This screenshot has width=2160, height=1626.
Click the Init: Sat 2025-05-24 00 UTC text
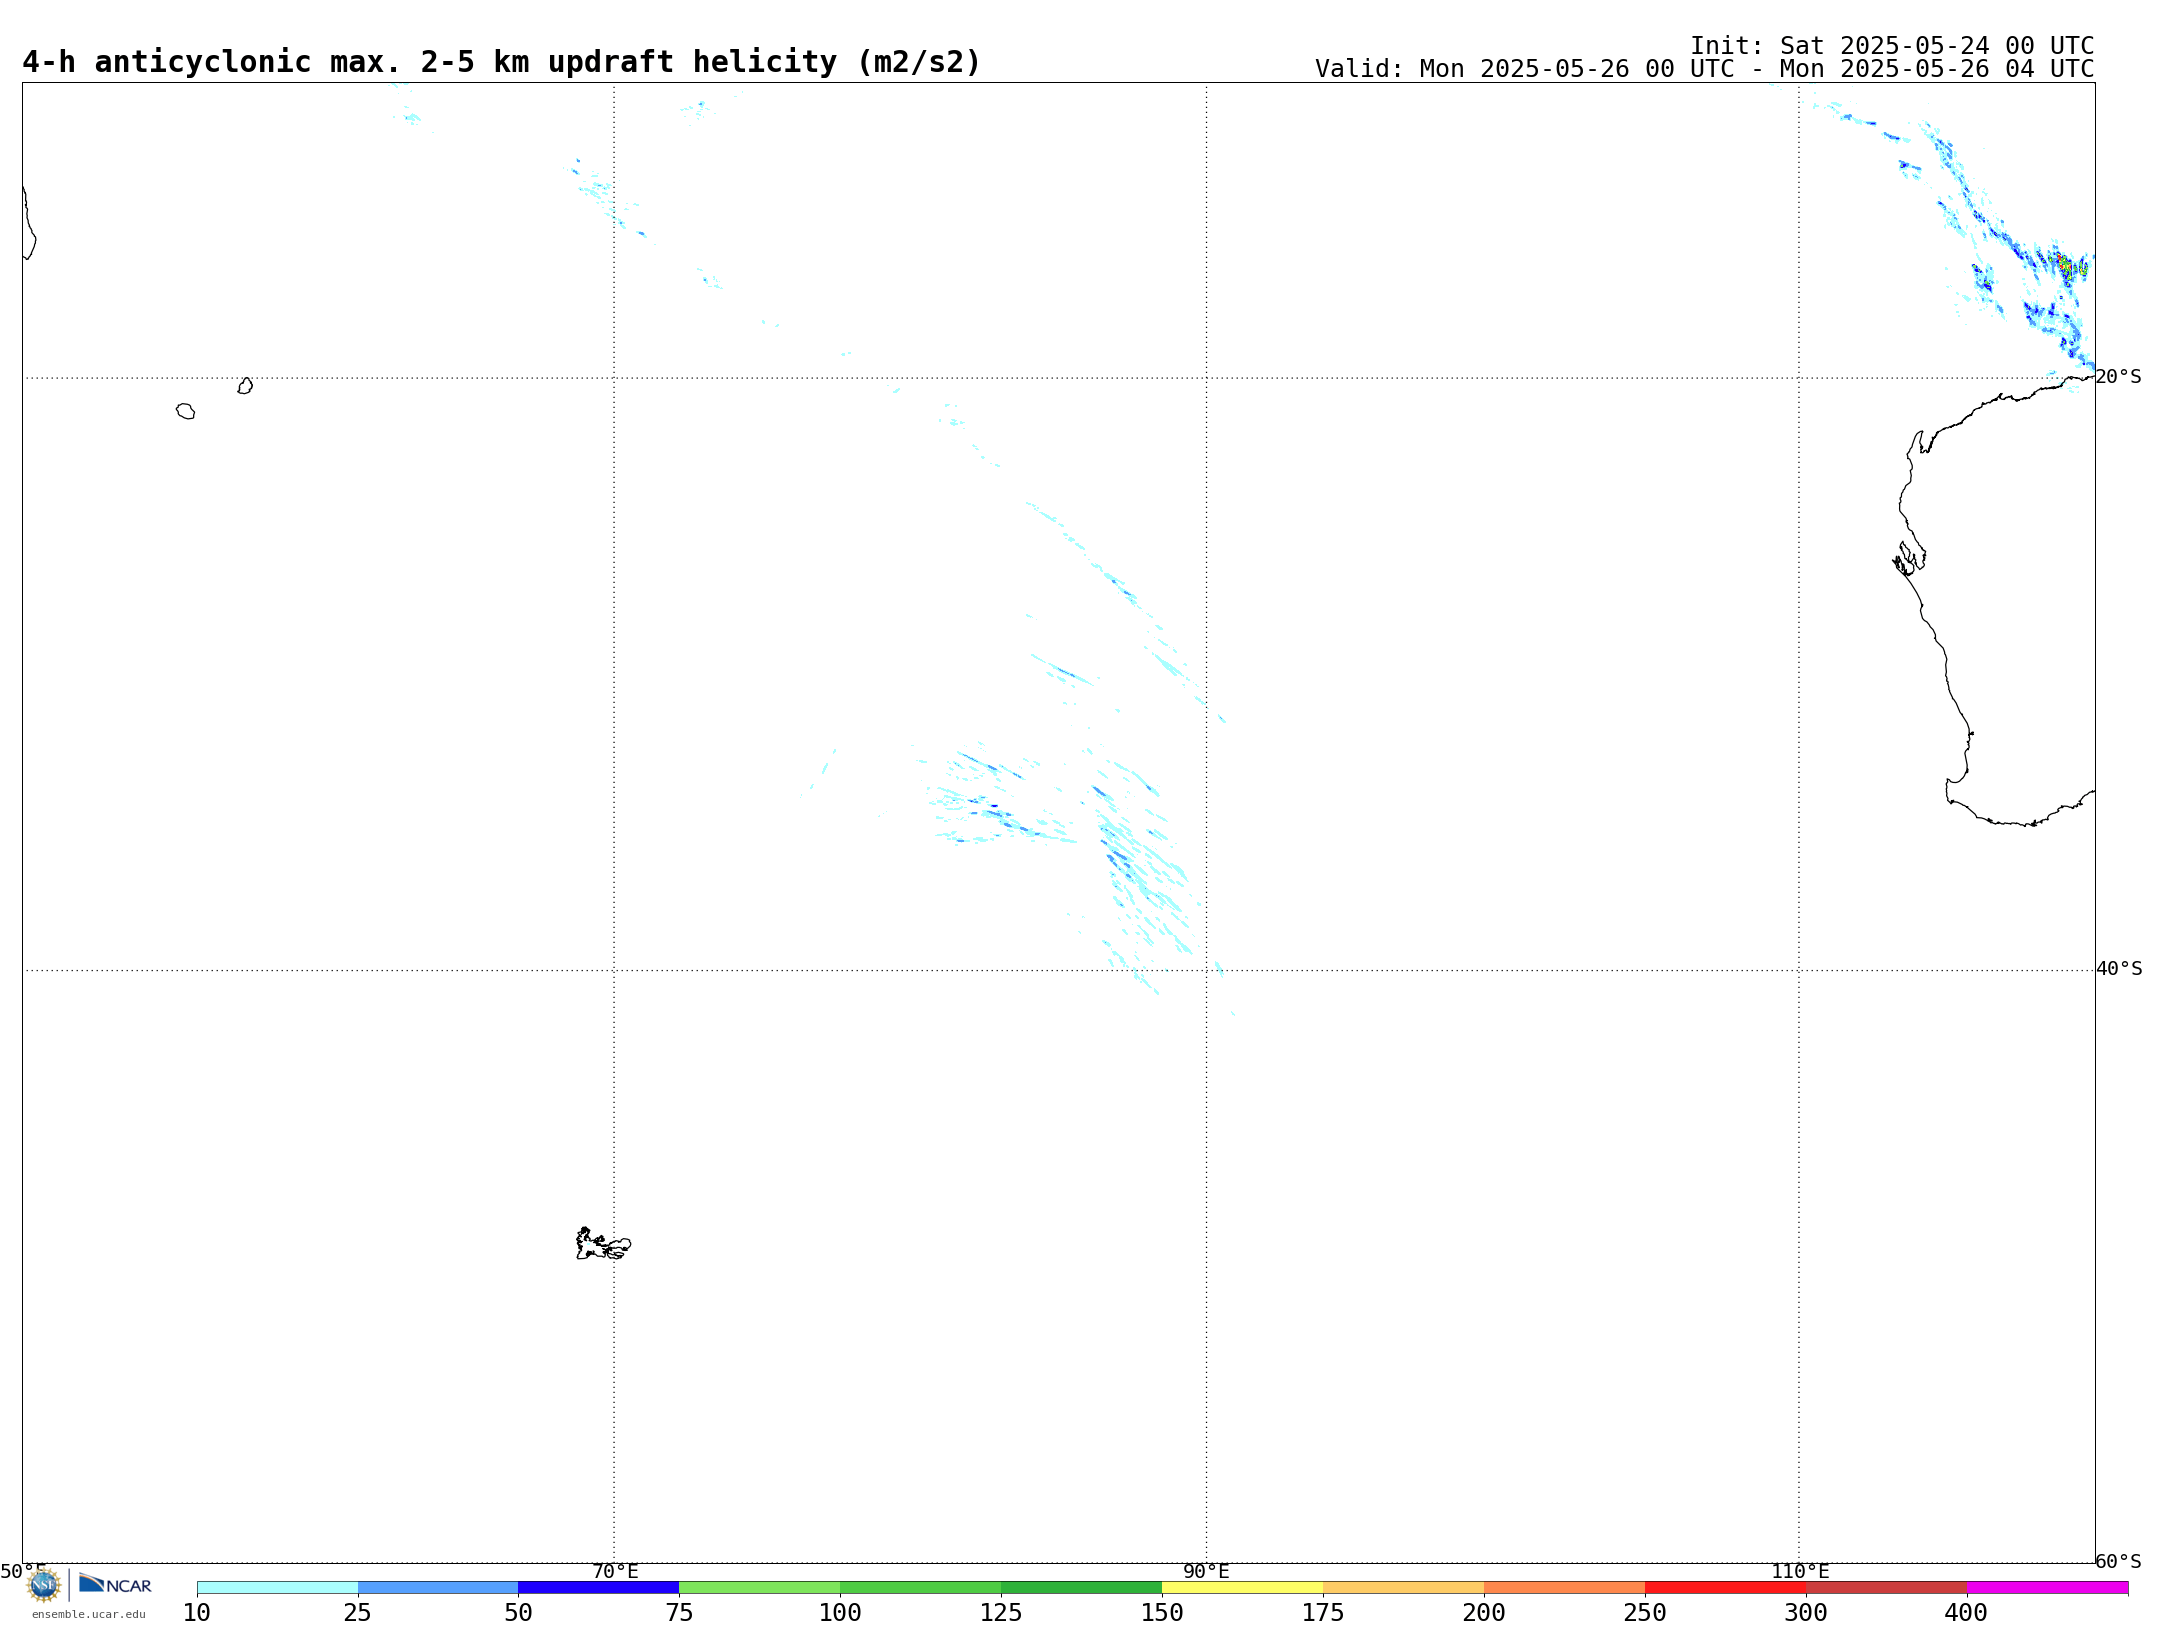(1892, 46)
